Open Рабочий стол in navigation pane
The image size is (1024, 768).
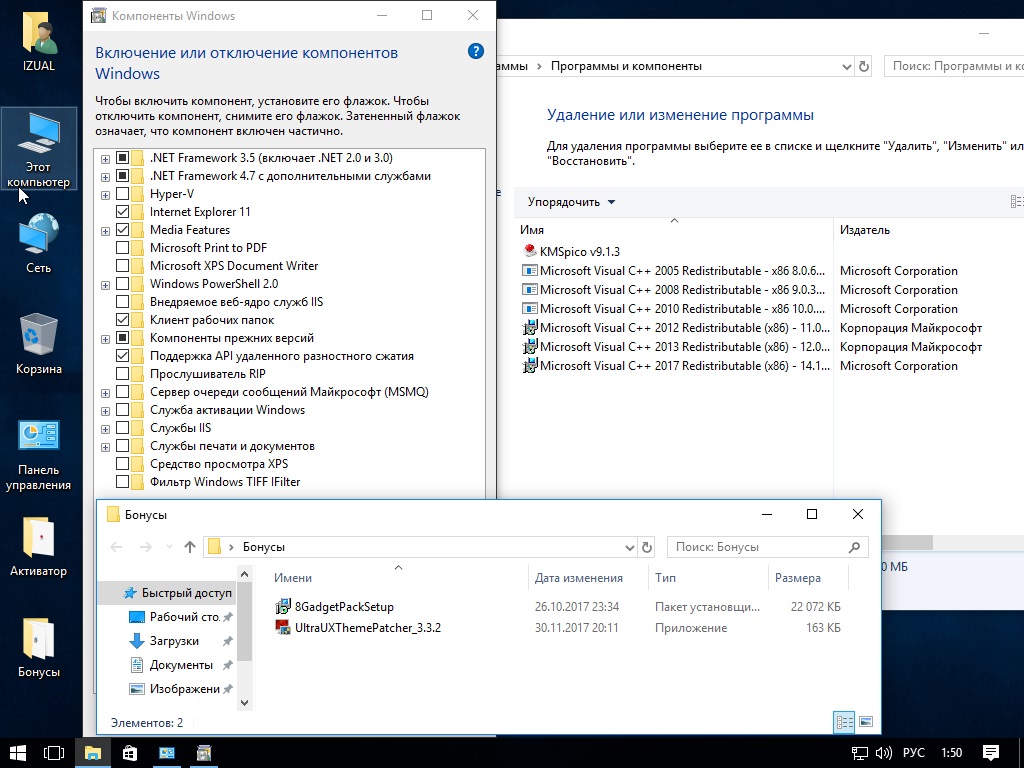(183, 616)
